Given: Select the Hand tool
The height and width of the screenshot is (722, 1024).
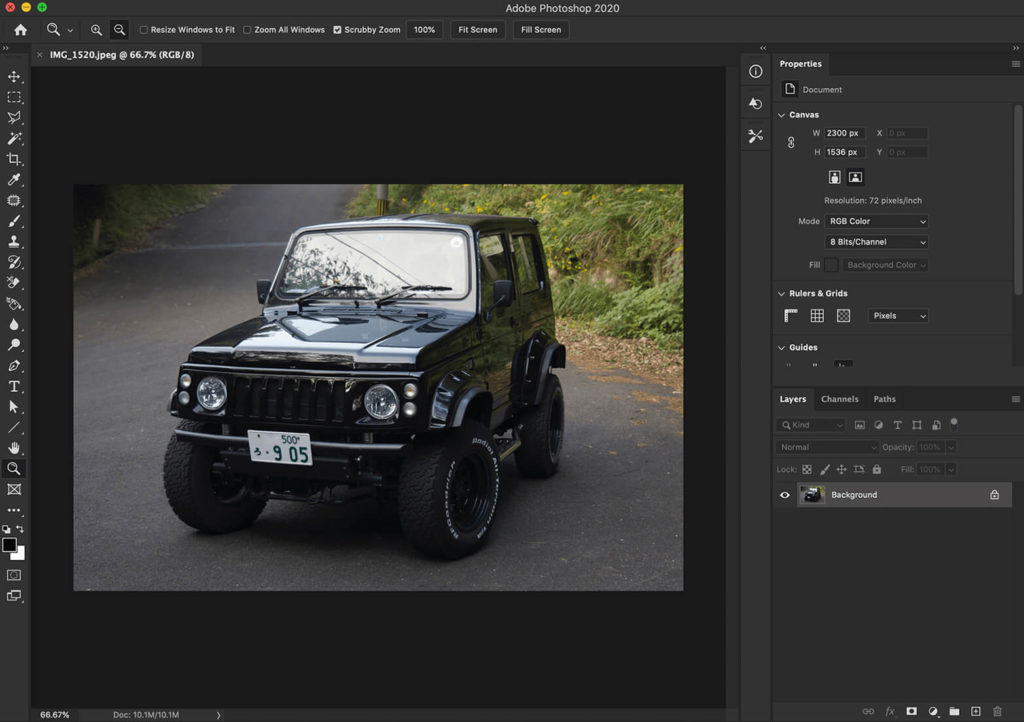Looking at the screenshot, I should (14, 448).
